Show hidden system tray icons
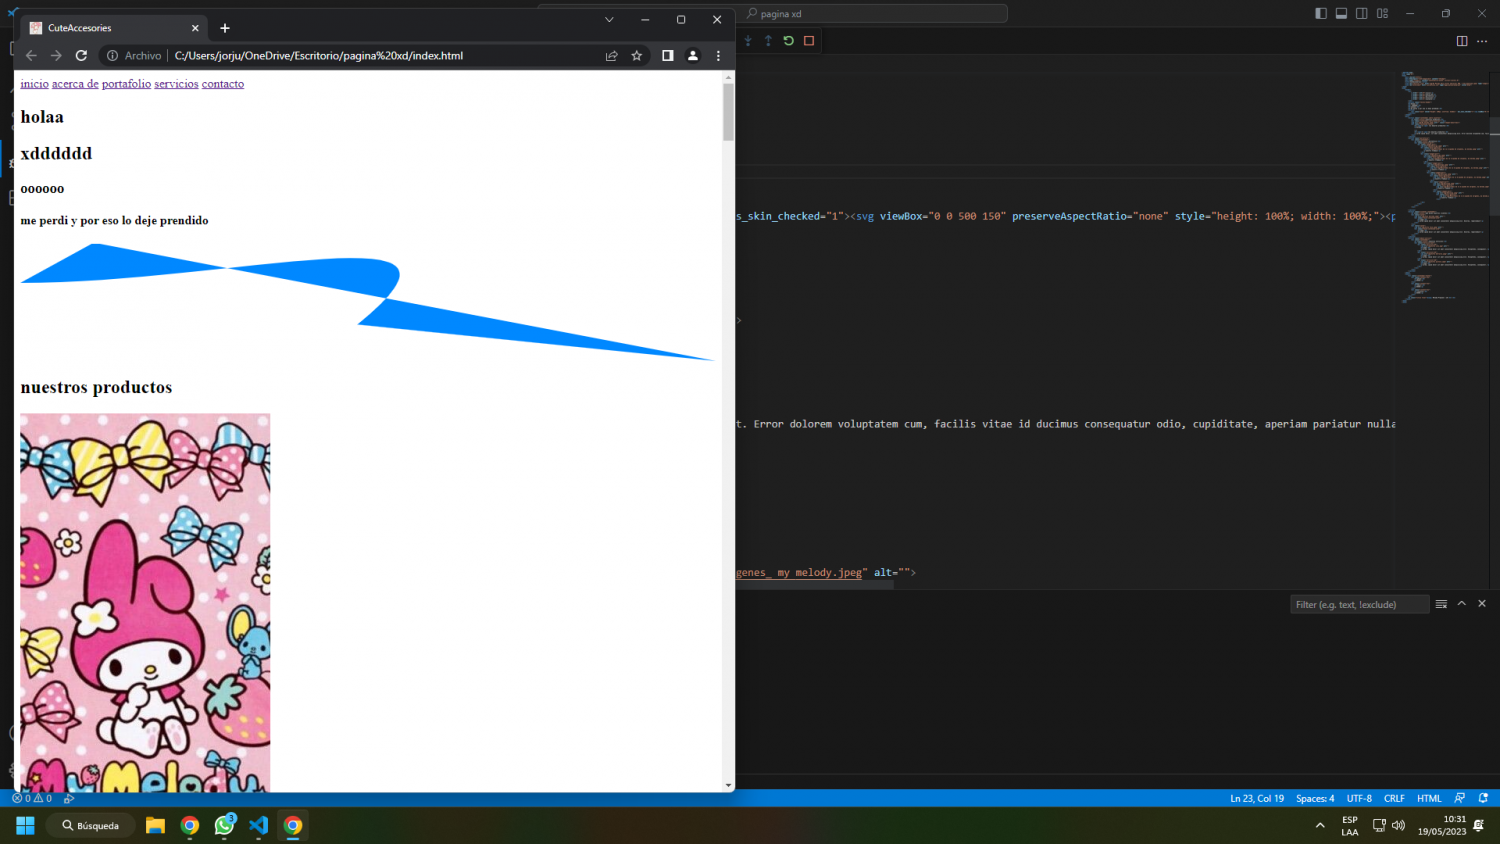 pyautogui.click(x=1320, y=826)
